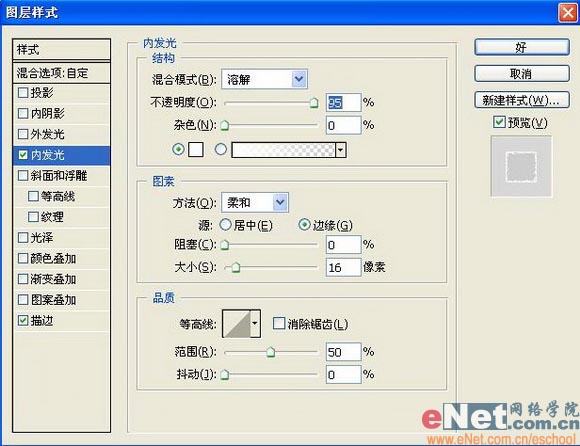Click the 阻塞 choke slider handle
Viewport: 580px width, 446px height.
tap(225, 245)
